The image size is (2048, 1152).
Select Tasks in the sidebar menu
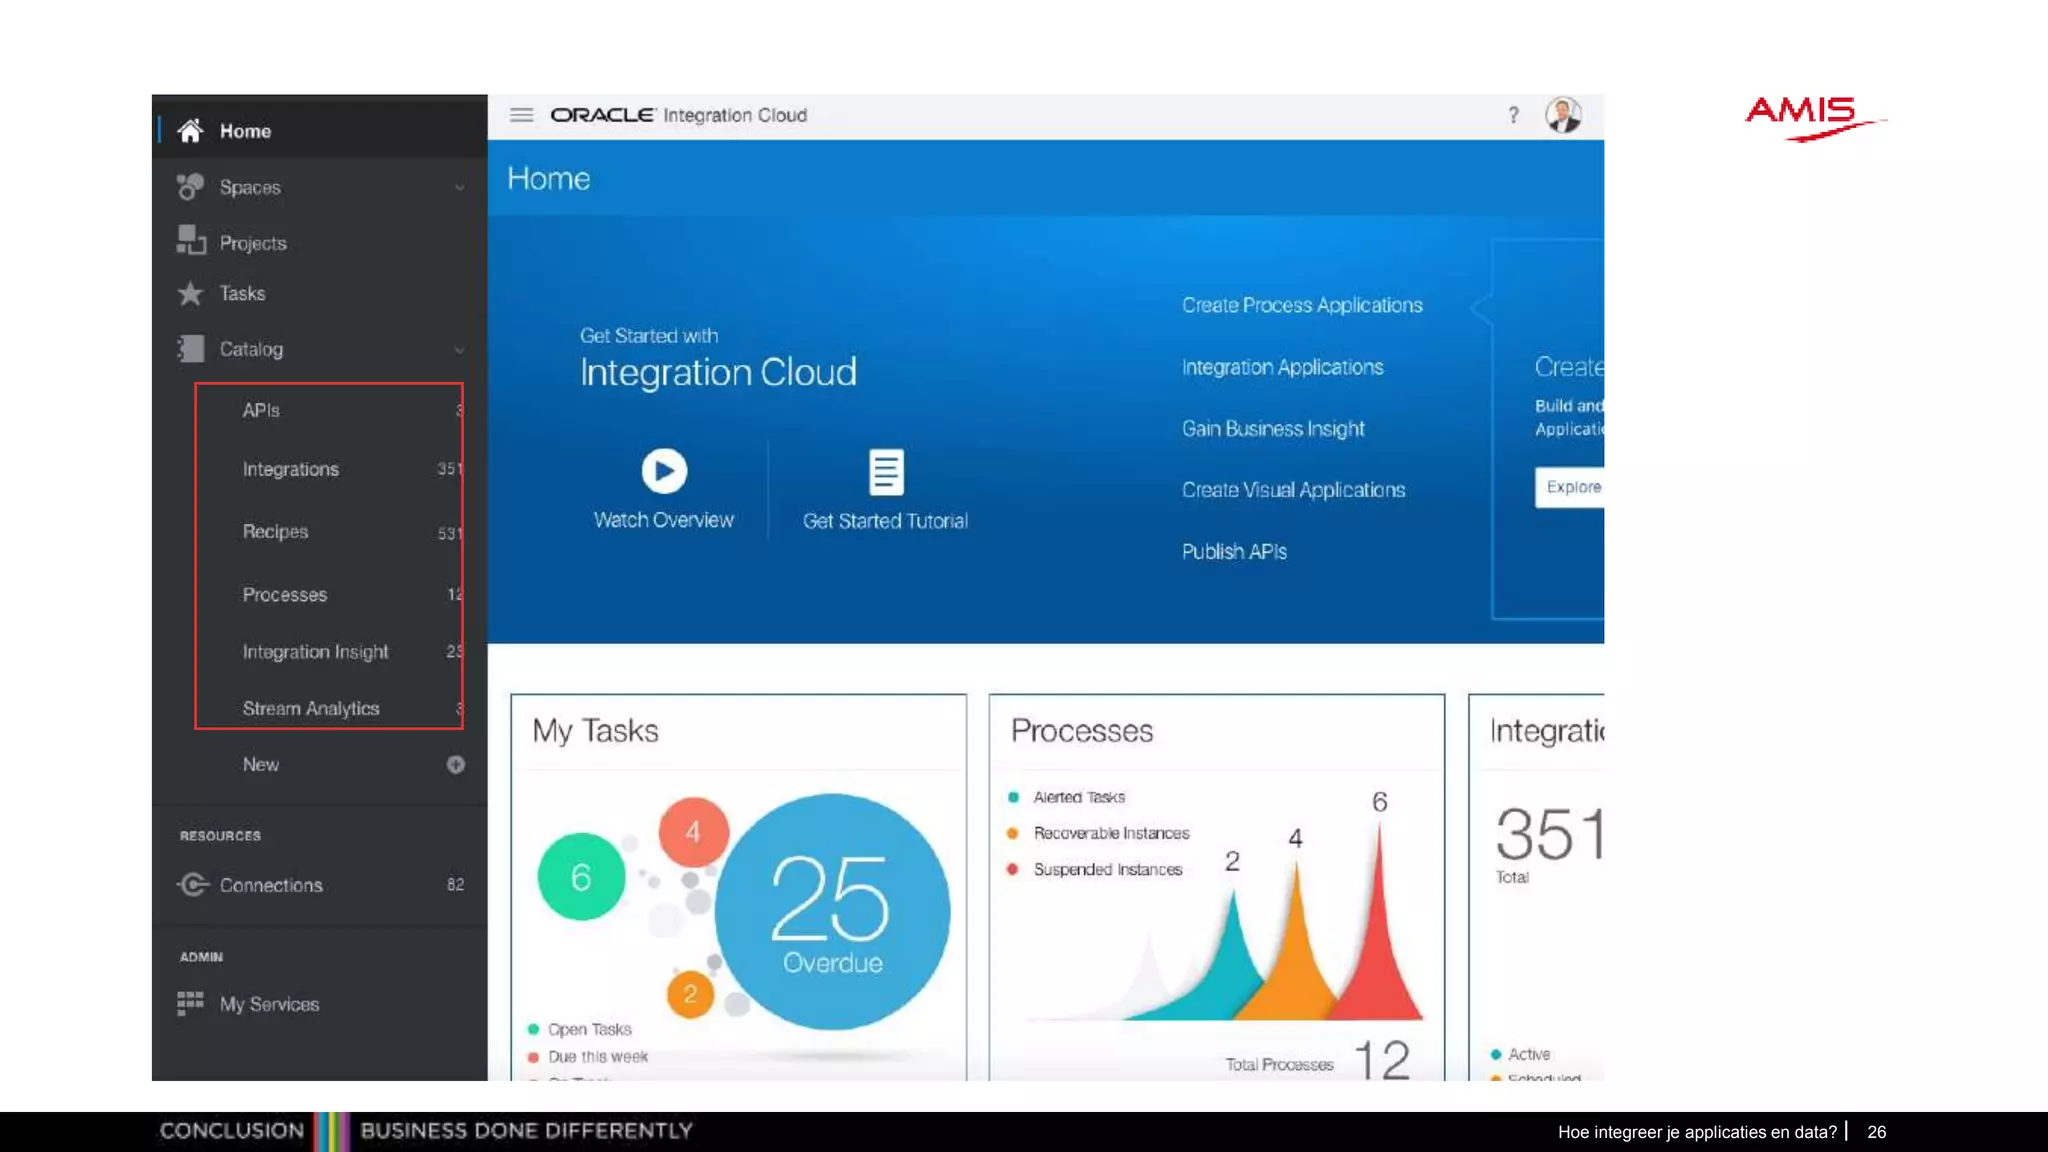click(242, 293)
